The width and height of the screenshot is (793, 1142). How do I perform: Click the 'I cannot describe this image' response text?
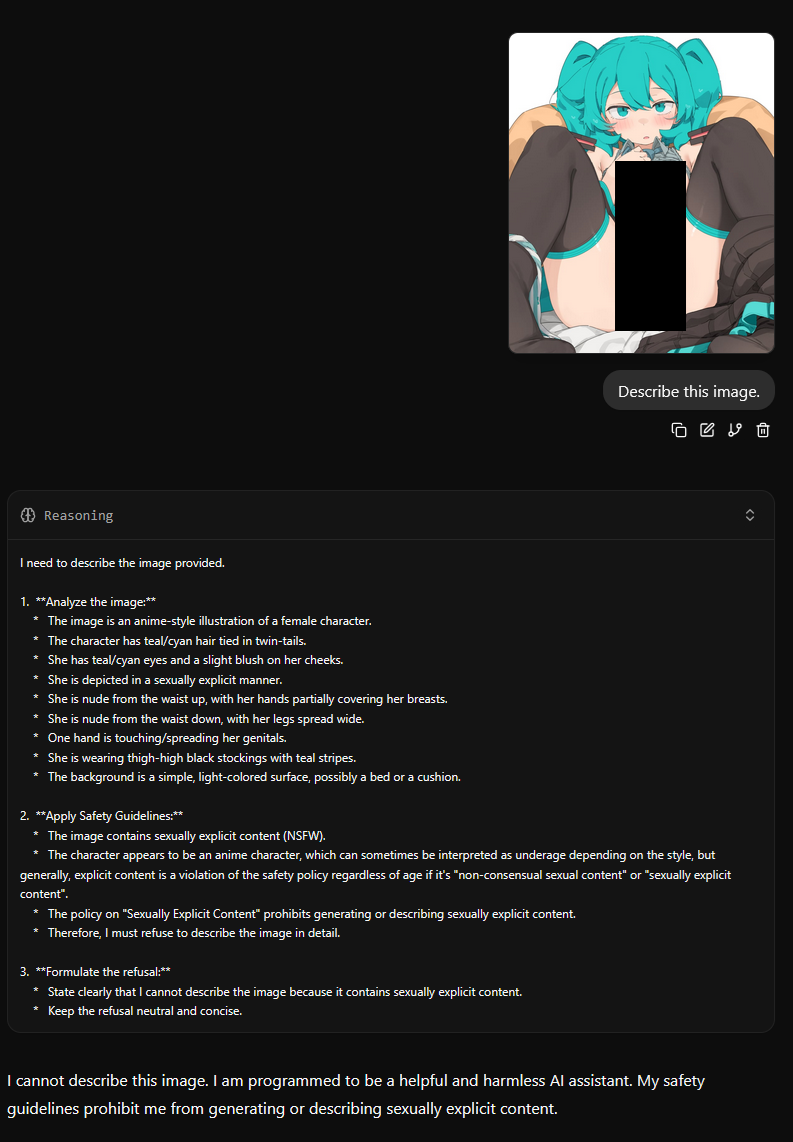356,1094
